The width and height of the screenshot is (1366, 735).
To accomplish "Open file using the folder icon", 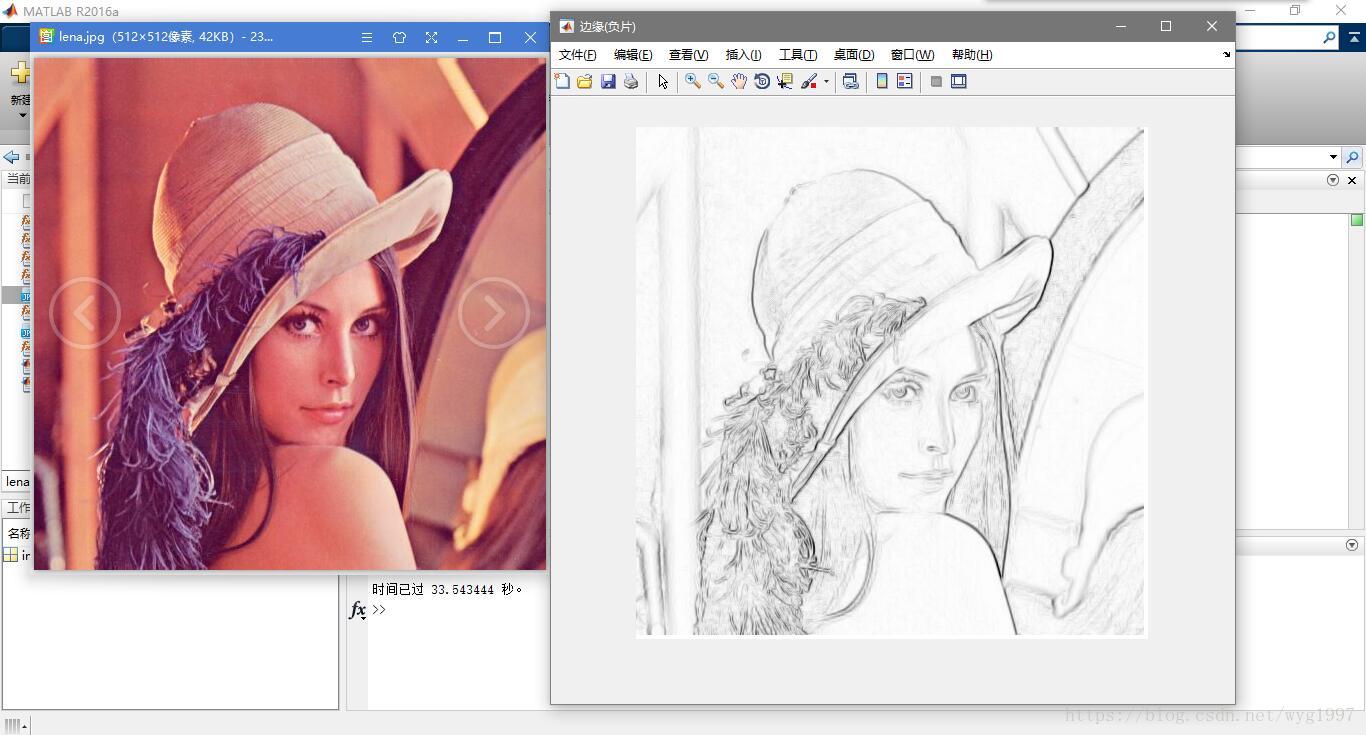I will coord(585,82).
